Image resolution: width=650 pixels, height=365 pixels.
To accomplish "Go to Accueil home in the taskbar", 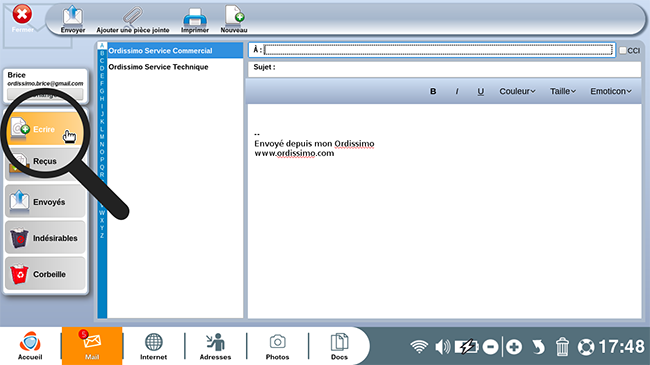I will (30, 346).
